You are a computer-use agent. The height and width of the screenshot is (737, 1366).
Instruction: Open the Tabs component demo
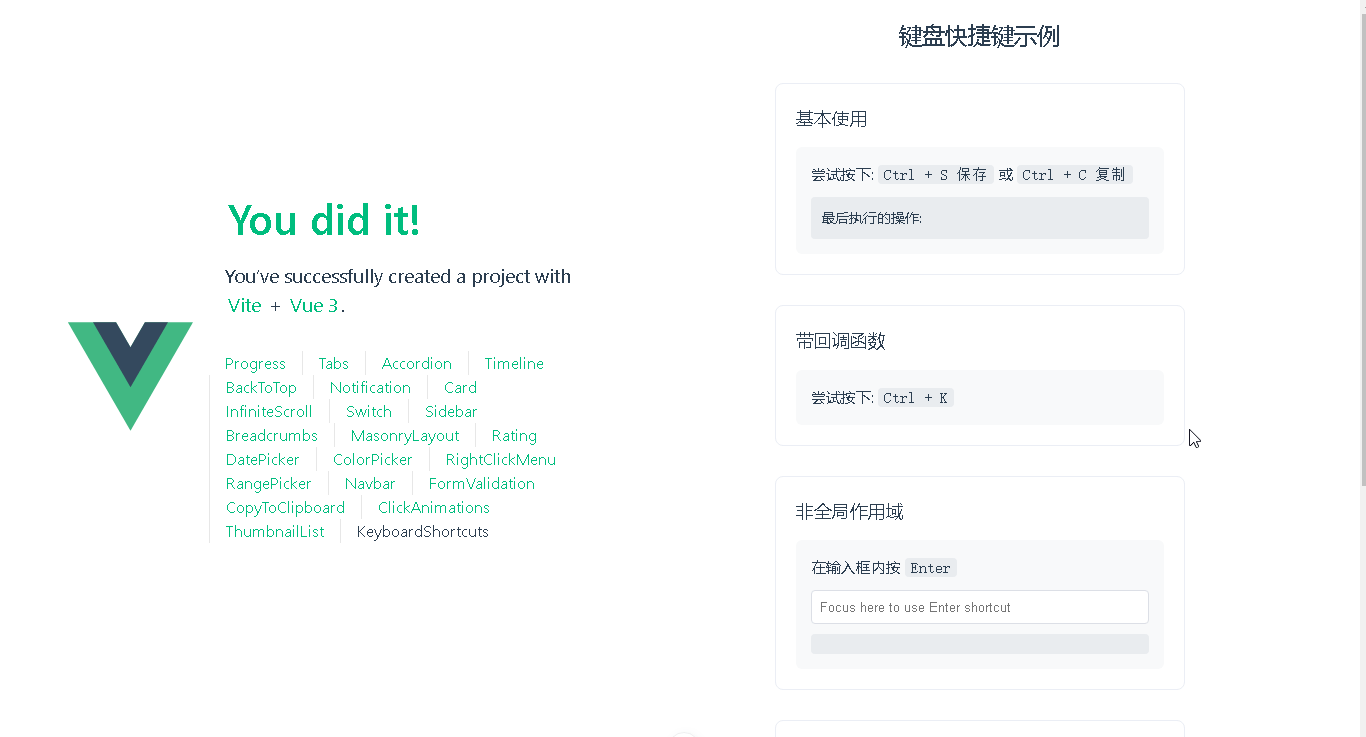(x=333, y=363)
